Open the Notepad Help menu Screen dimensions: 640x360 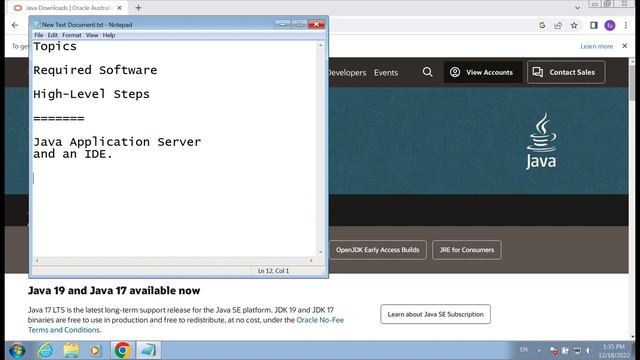[109, 35]
